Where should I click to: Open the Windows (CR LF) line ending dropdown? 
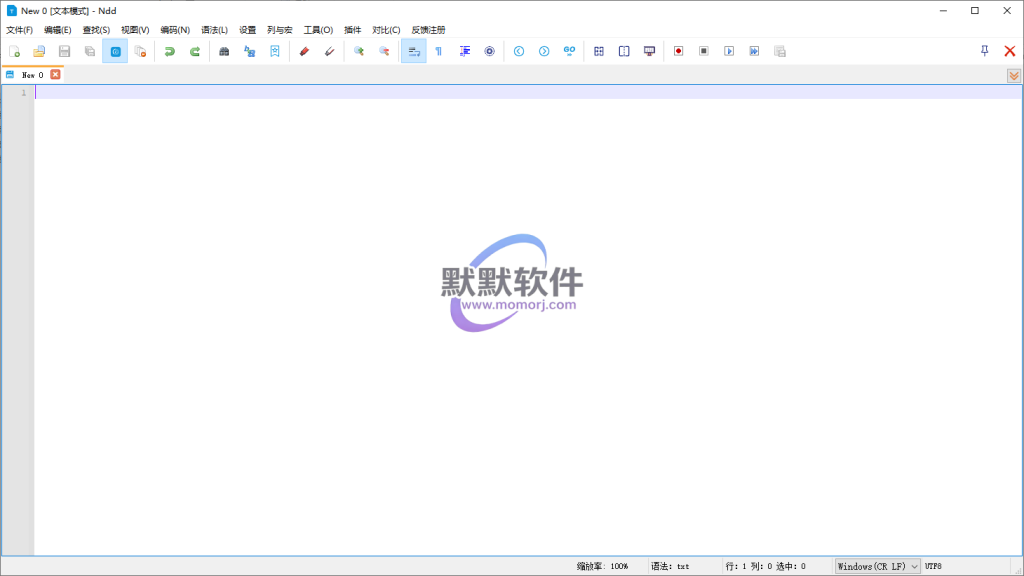[878, 566]
